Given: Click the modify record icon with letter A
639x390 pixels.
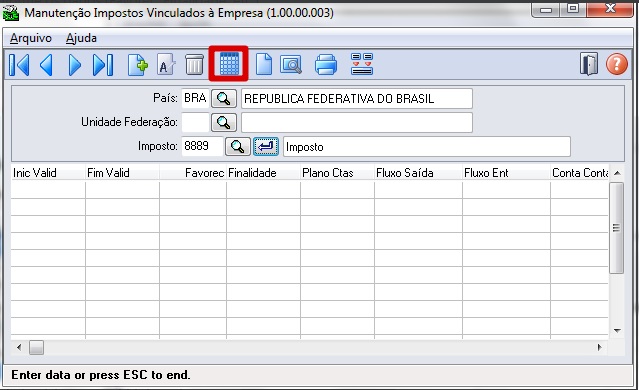Looking at the screenshot, I should click(x=165, y=64).
